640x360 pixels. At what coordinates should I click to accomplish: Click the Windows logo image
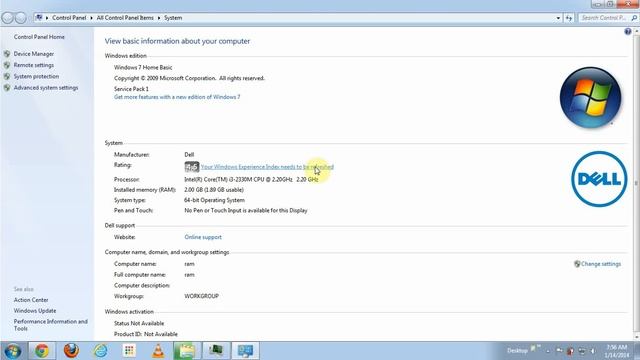590,98
